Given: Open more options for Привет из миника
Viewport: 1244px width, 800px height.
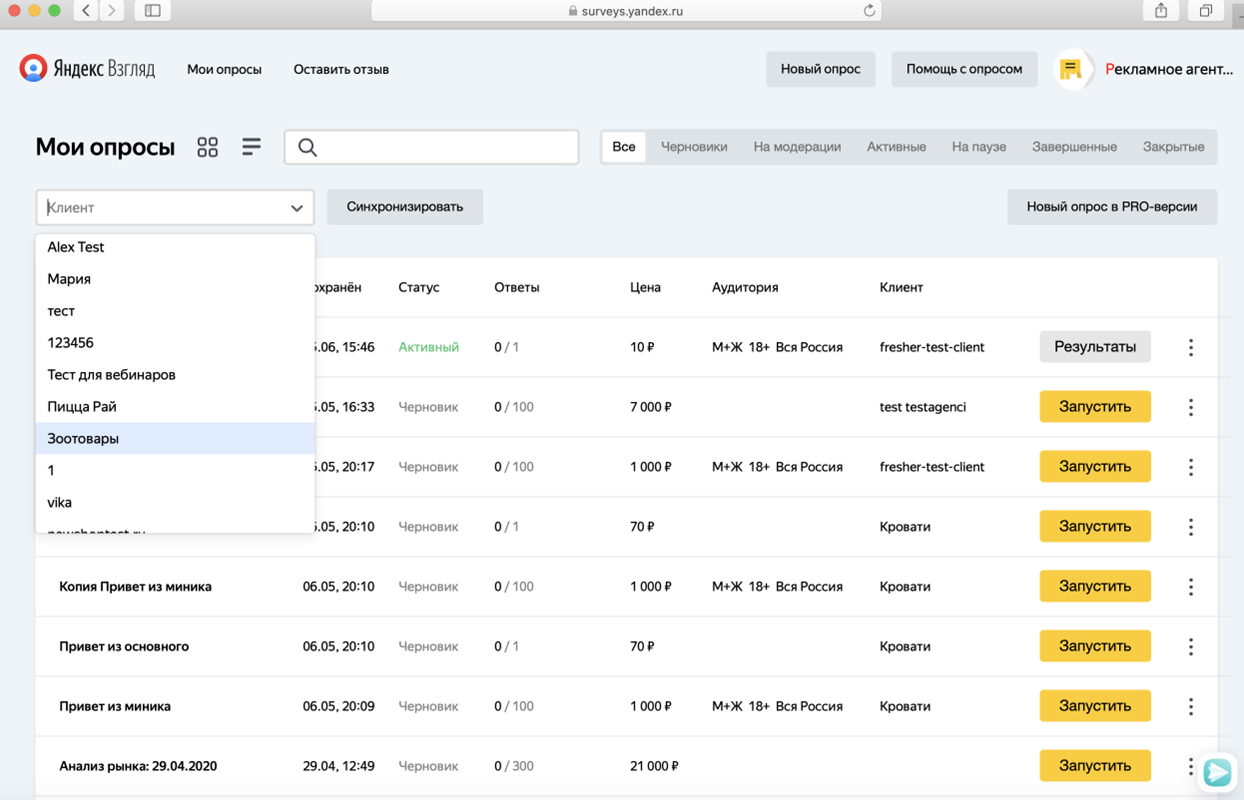Looking at the screenshot, I should click(x=1190, y=706).
